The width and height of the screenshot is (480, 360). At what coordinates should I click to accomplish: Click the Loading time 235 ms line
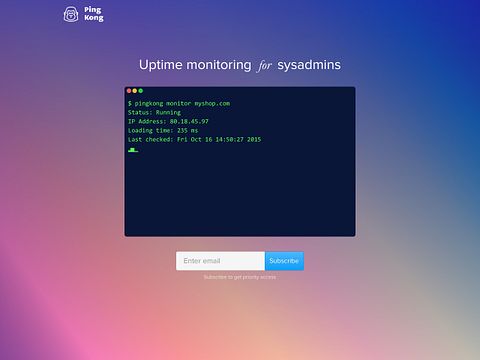pos(163,130)
